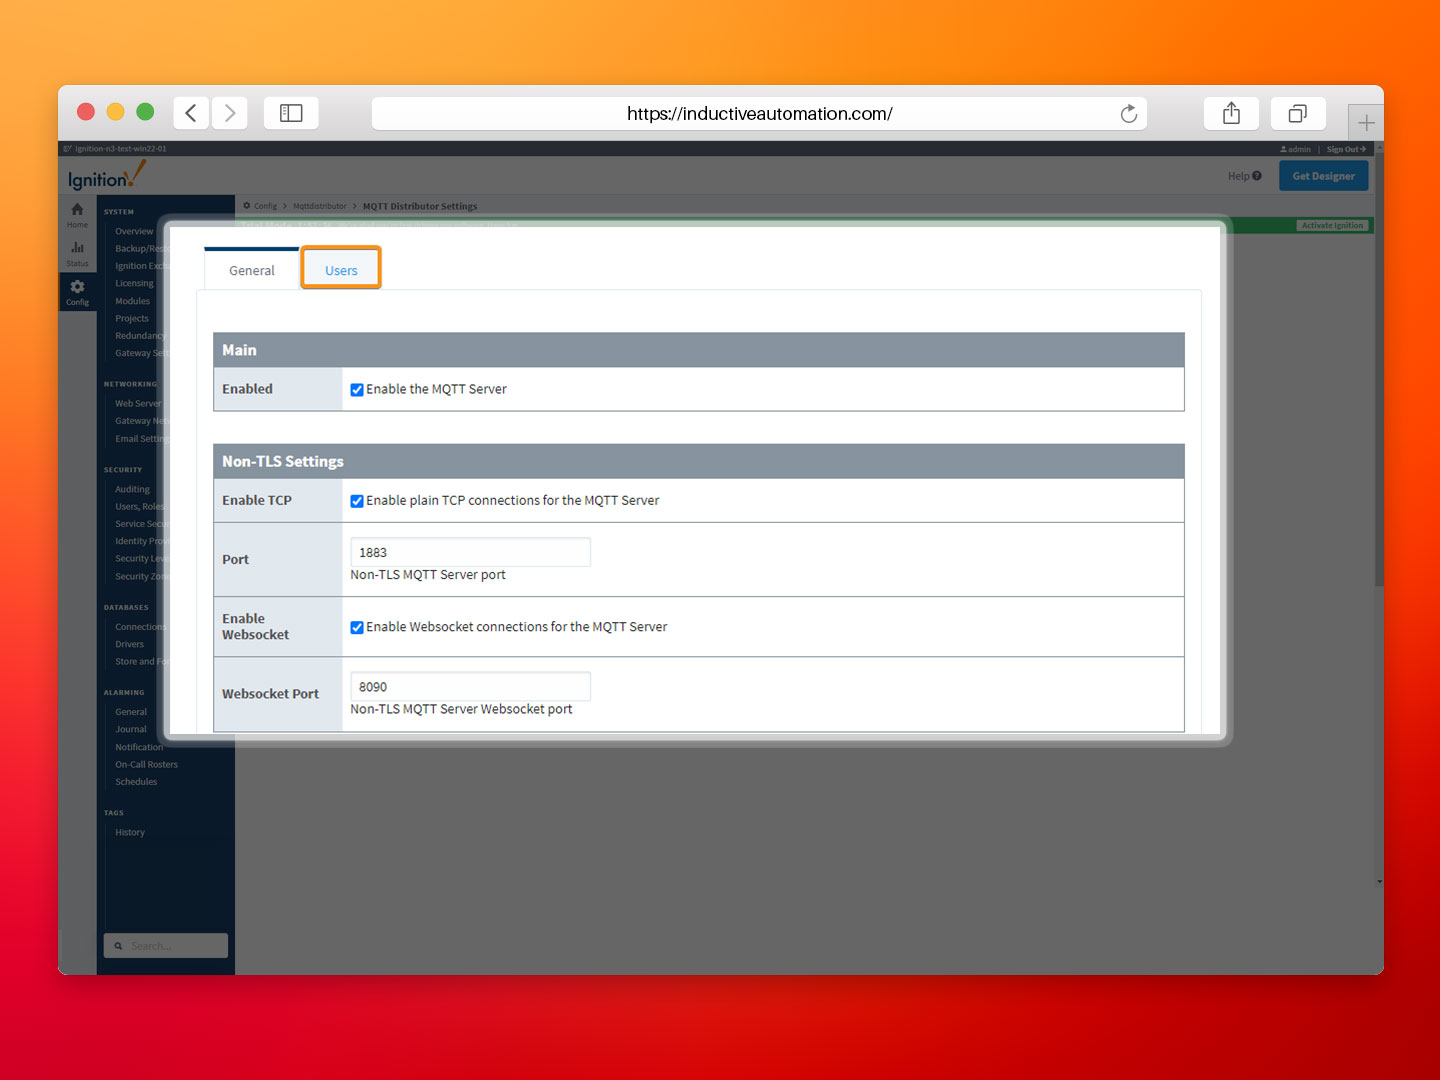1440x1080 pixels.
Task: Click Sign Out at the top right
Action: click(x=1344, y=148)
